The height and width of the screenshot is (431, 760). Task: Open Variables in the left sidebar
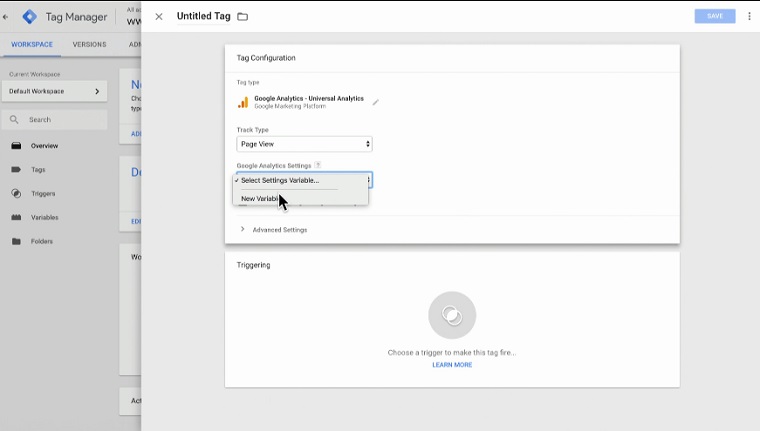coord(44,217)
